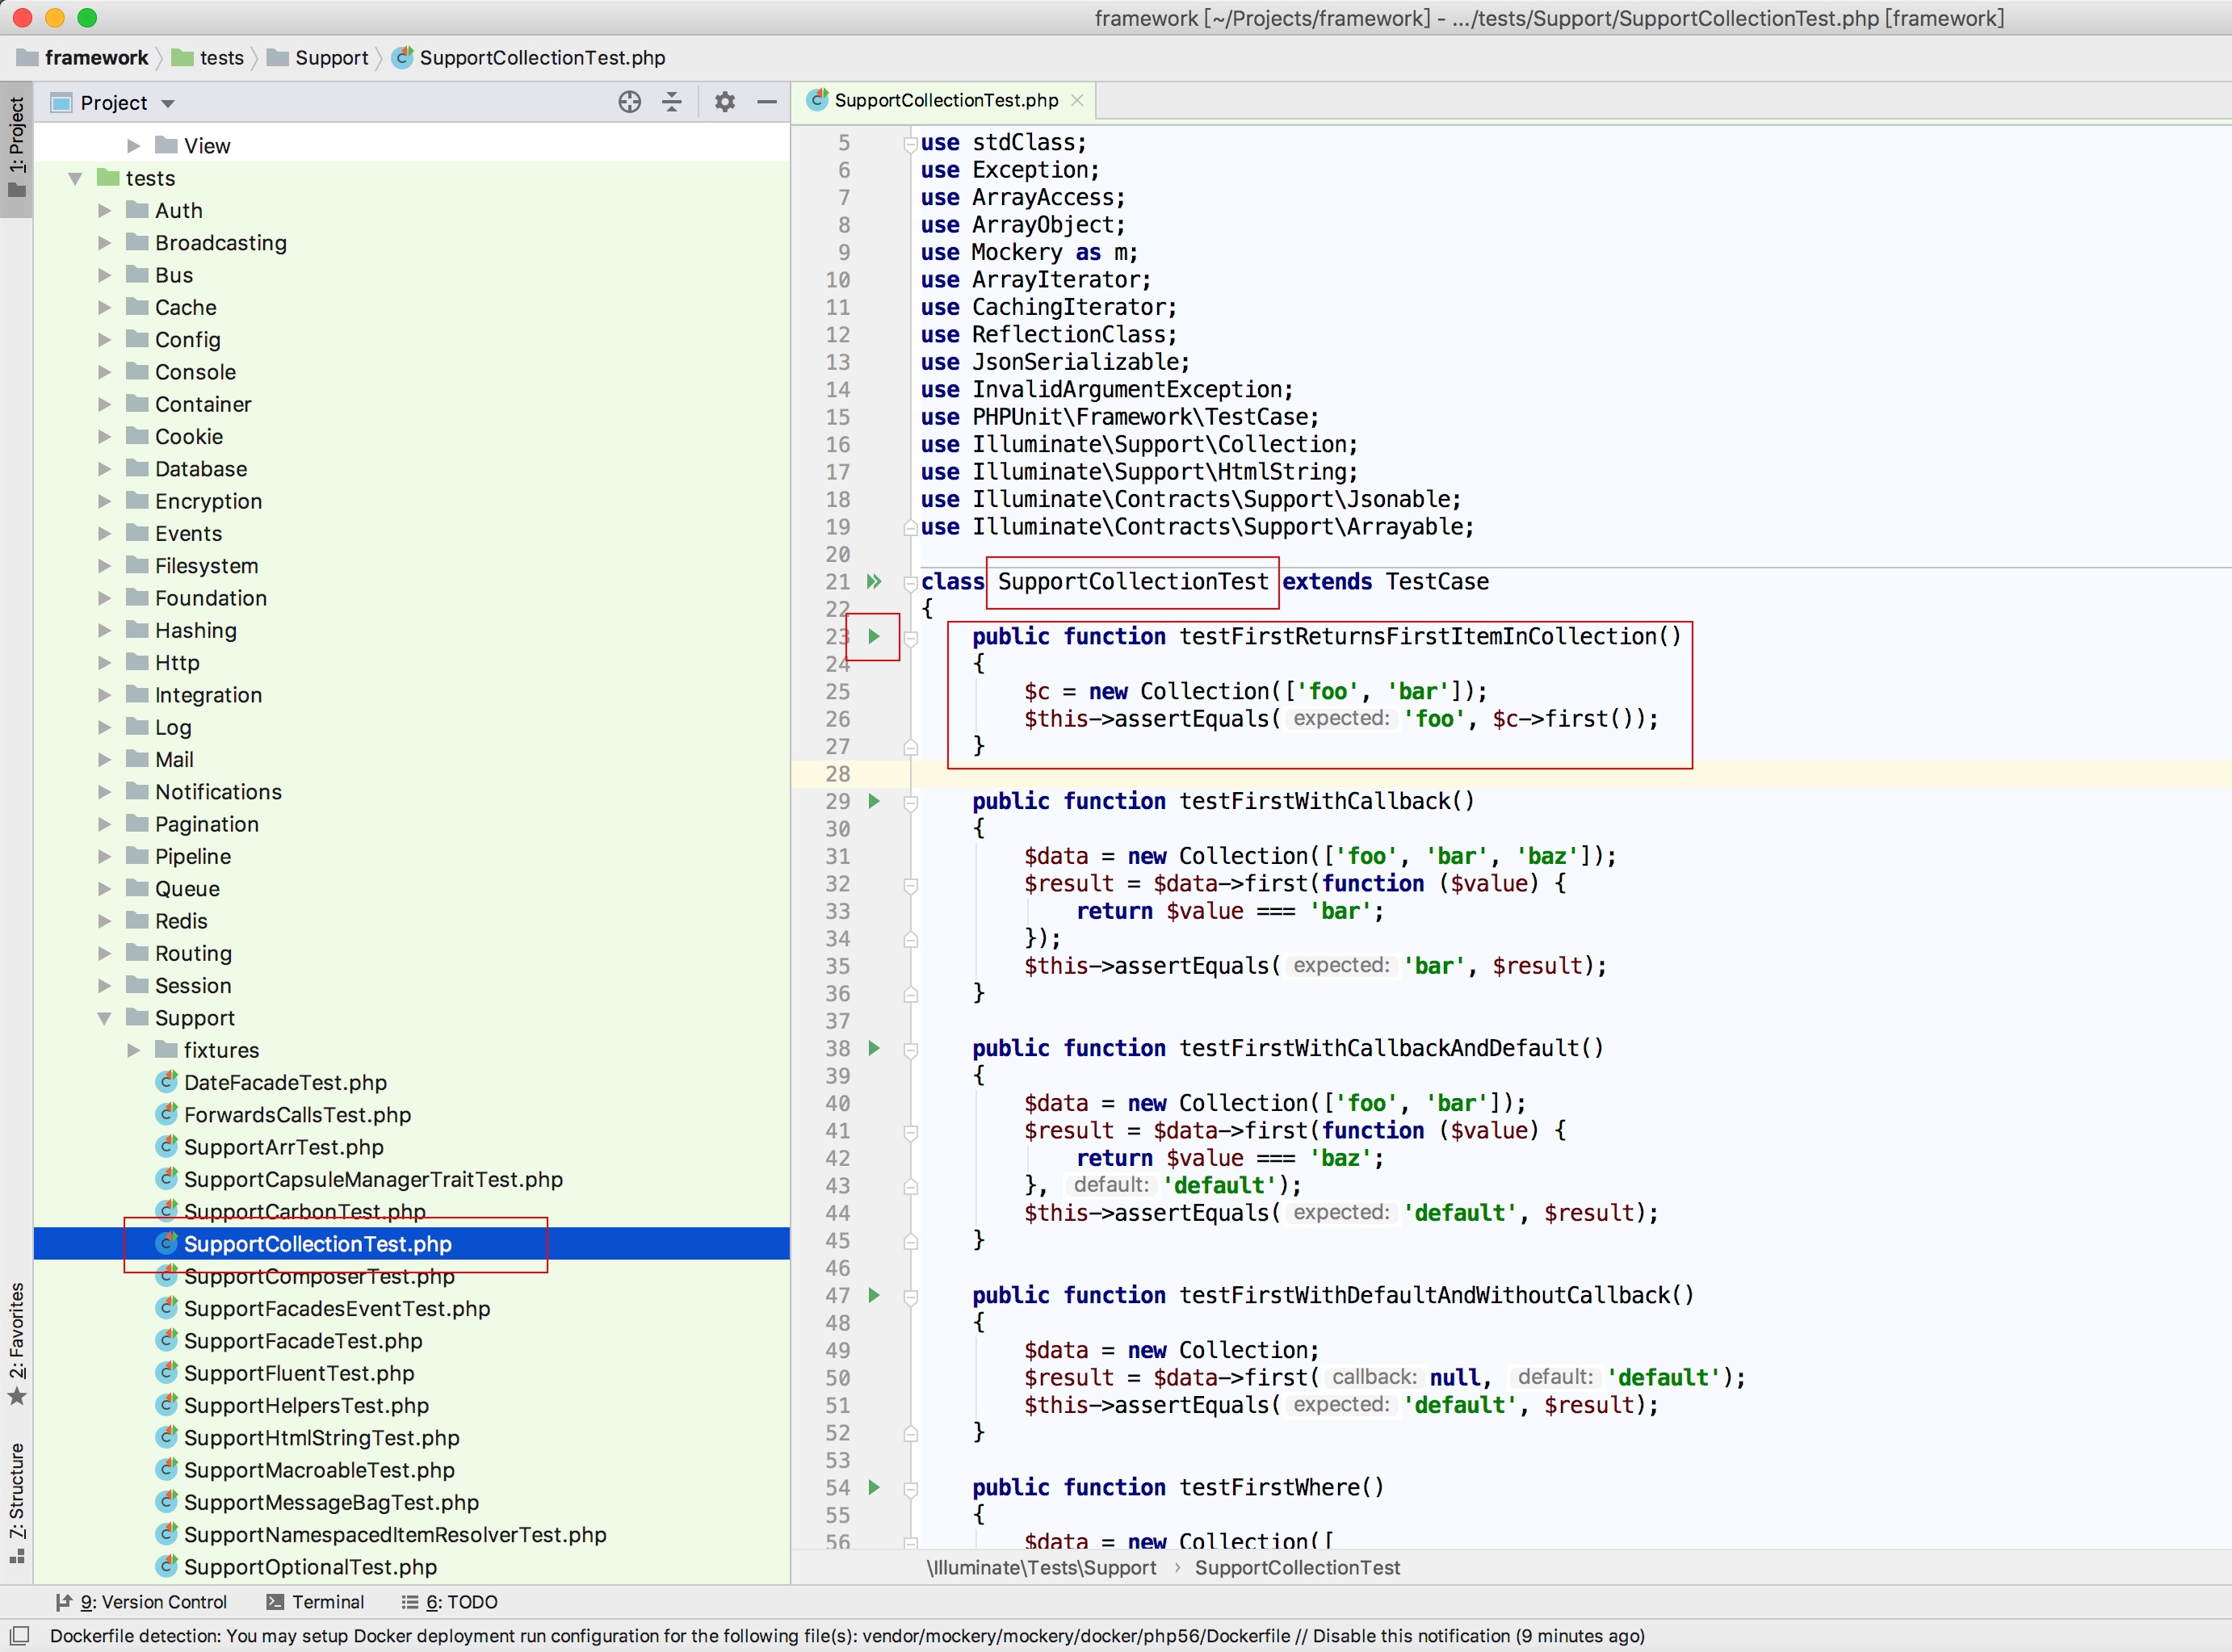This screenshot has height=1652, width=2232.
Task: Open SupportOptionalTest.php file
Action: (310, 1567)
